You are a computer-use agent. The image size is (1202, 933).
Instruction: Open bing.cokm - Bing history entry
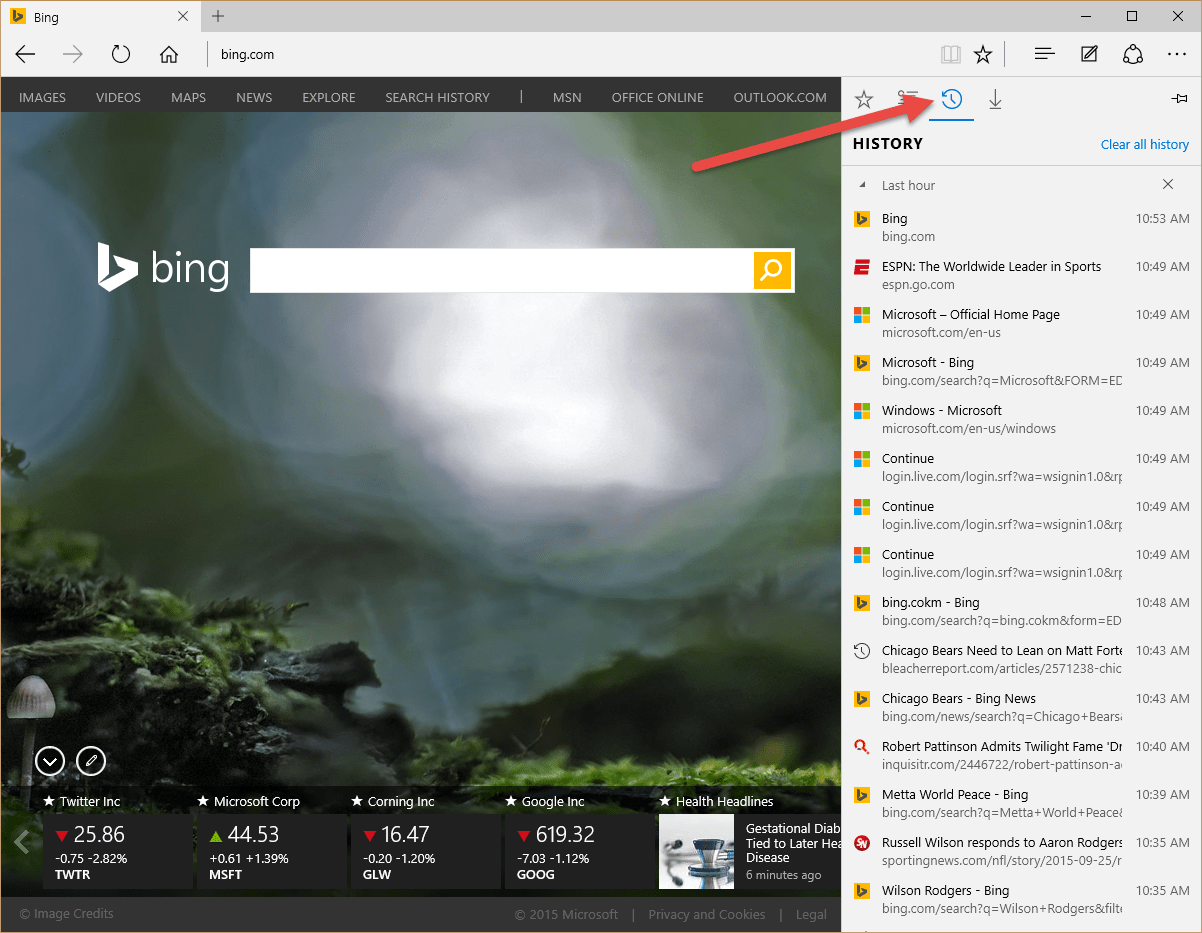(1021, 611)
